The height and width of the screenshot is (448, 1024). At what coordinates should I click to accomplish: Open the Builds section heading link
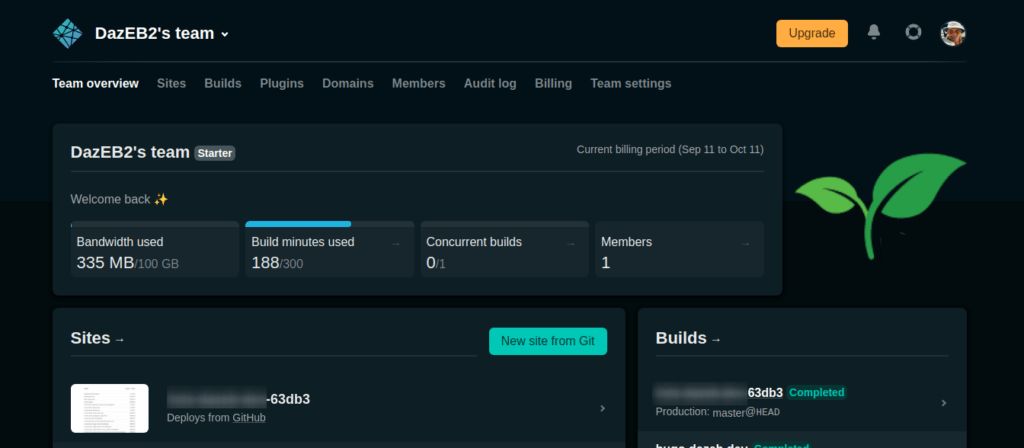point(688,338)
